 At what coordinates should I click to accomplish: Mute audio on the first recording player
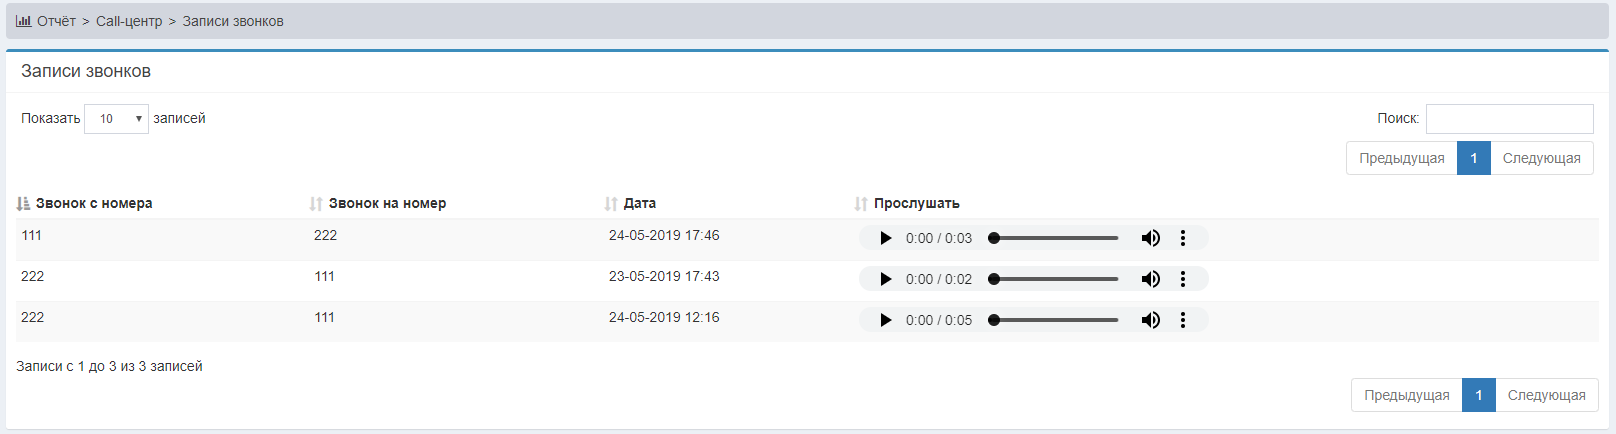pyautogui.click(x=1150, y=238)
